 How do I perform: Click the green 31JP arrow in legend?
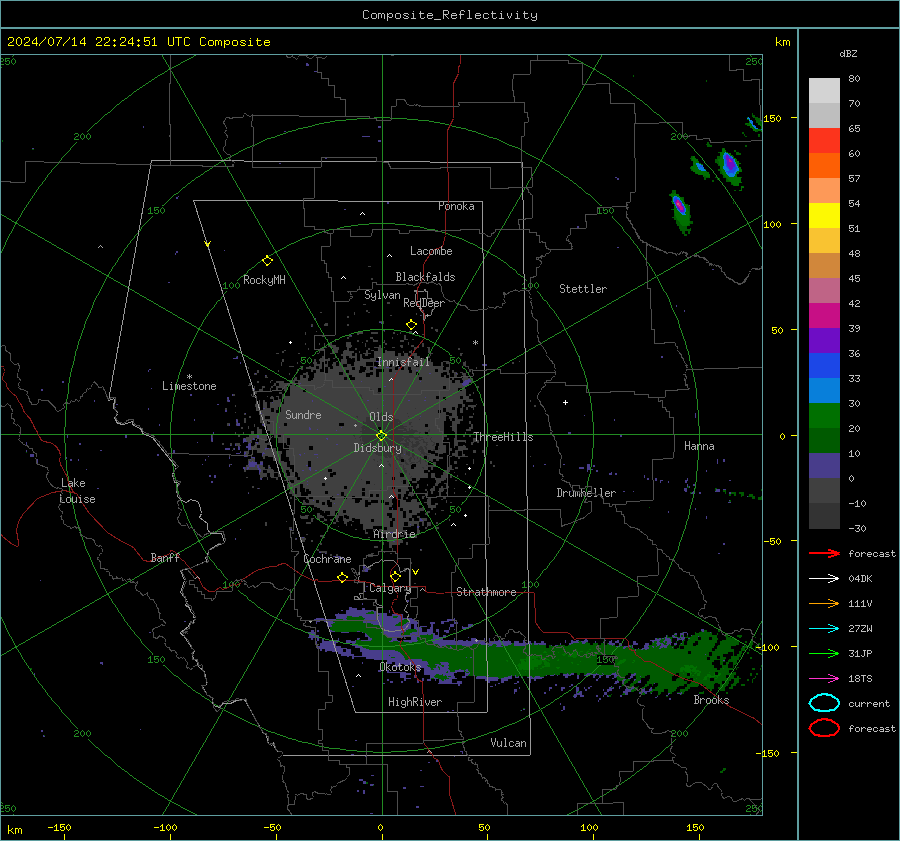click(824, 653)
